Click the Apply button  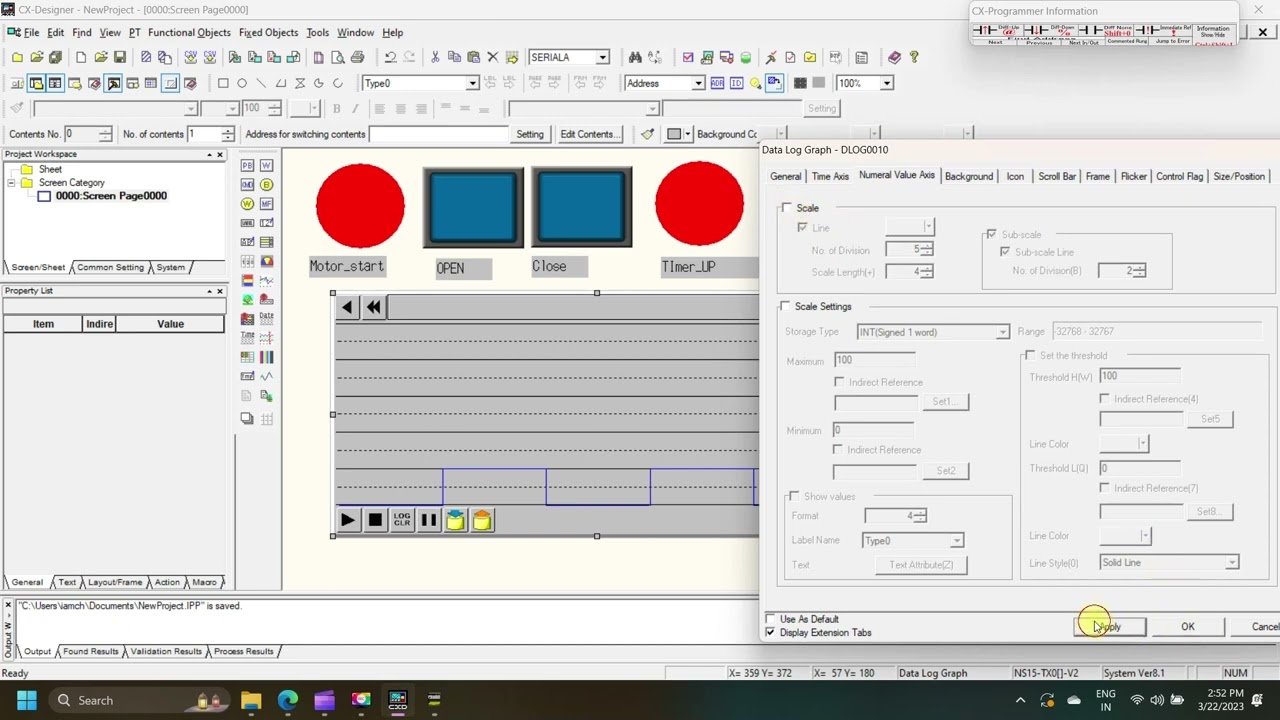[x=1110, y=627]
